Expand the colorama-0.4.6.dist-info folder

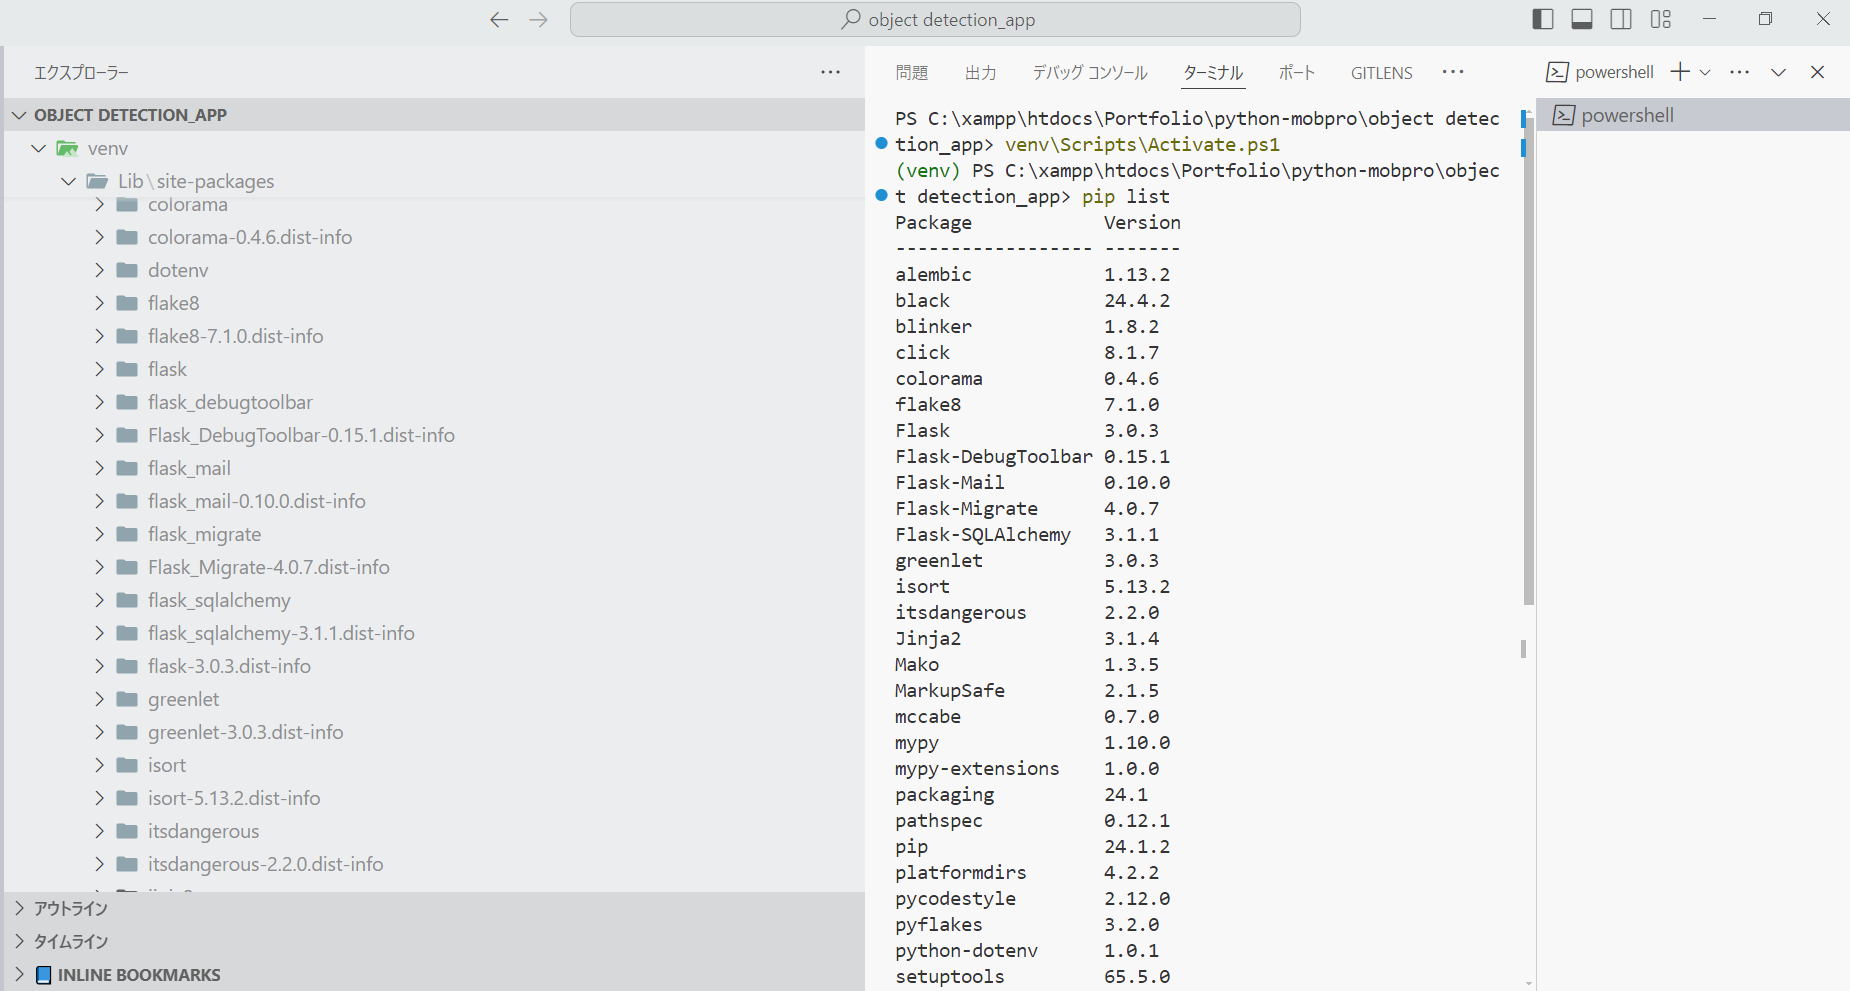tap(99, 237)
